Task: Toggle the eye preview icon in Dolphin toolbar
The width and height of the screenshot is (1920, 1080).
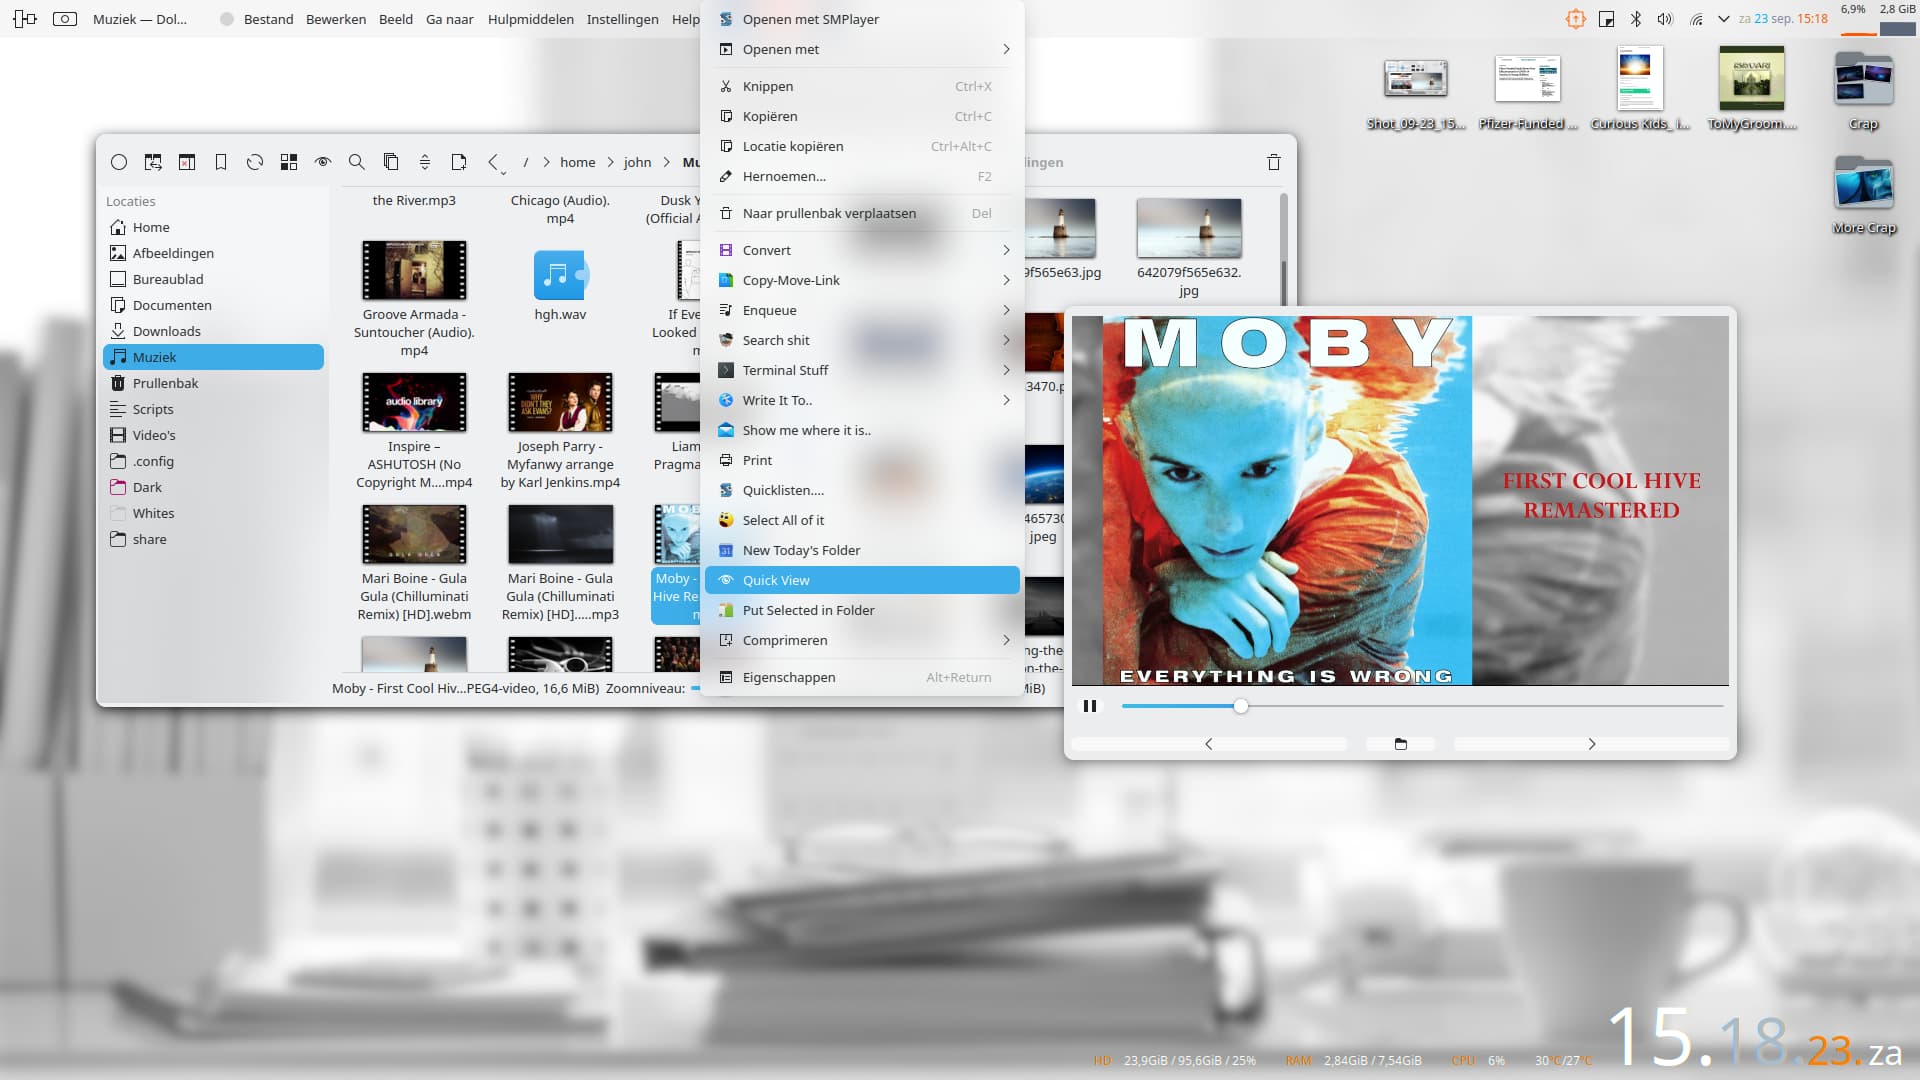Action: [323, 162]
